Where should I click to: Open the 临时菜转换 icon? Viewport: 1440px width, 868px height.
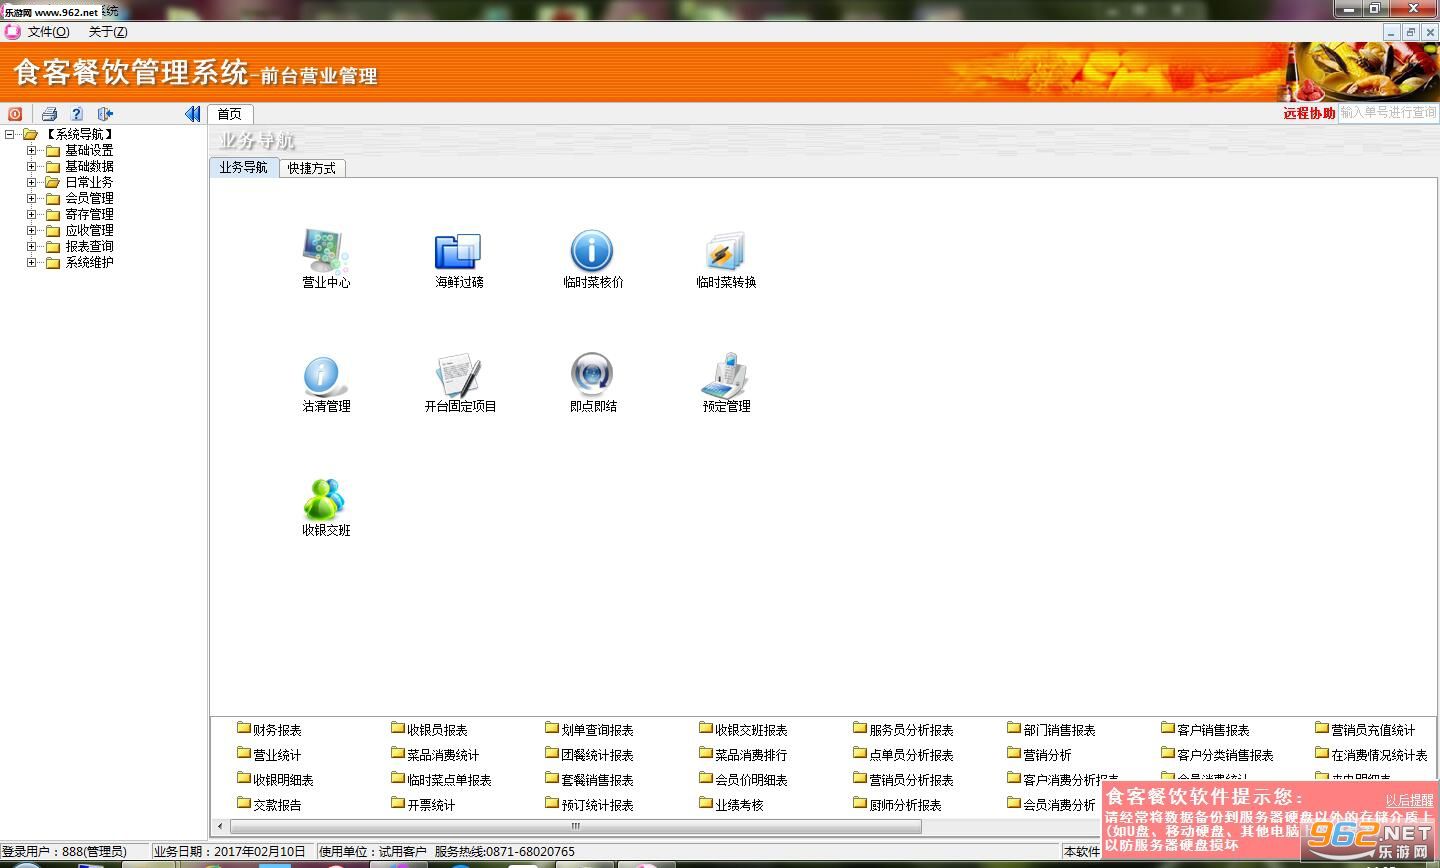click(x=726, y=251)
